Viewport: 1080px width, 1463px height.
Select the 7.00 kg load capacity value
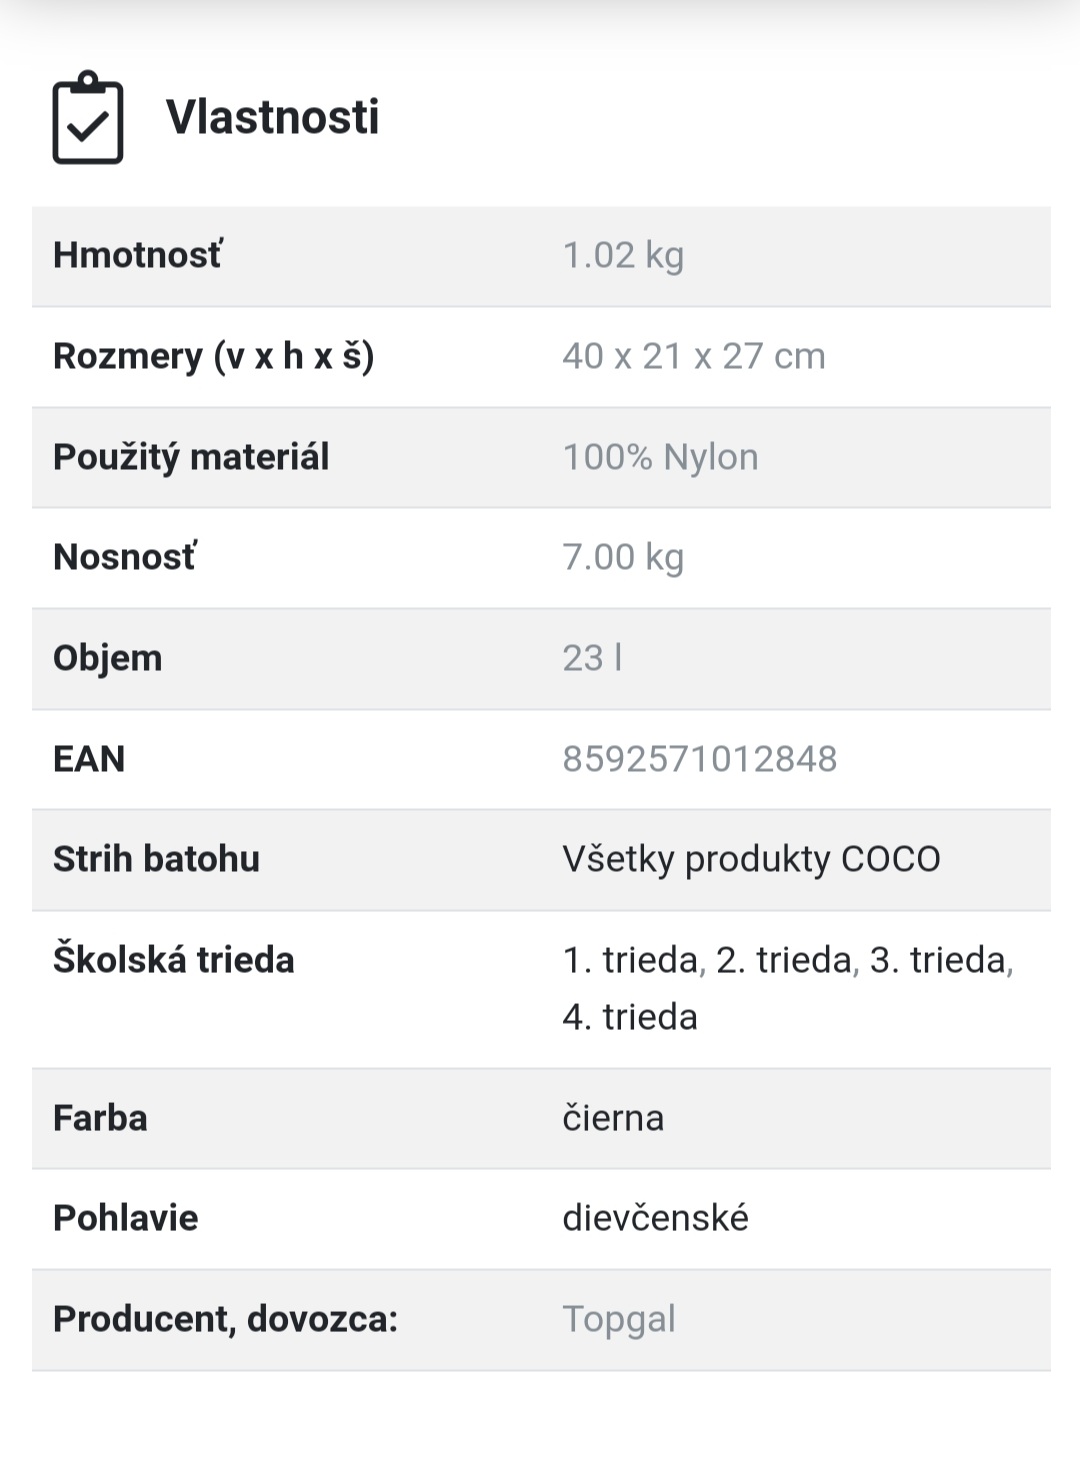coord(623,557)
